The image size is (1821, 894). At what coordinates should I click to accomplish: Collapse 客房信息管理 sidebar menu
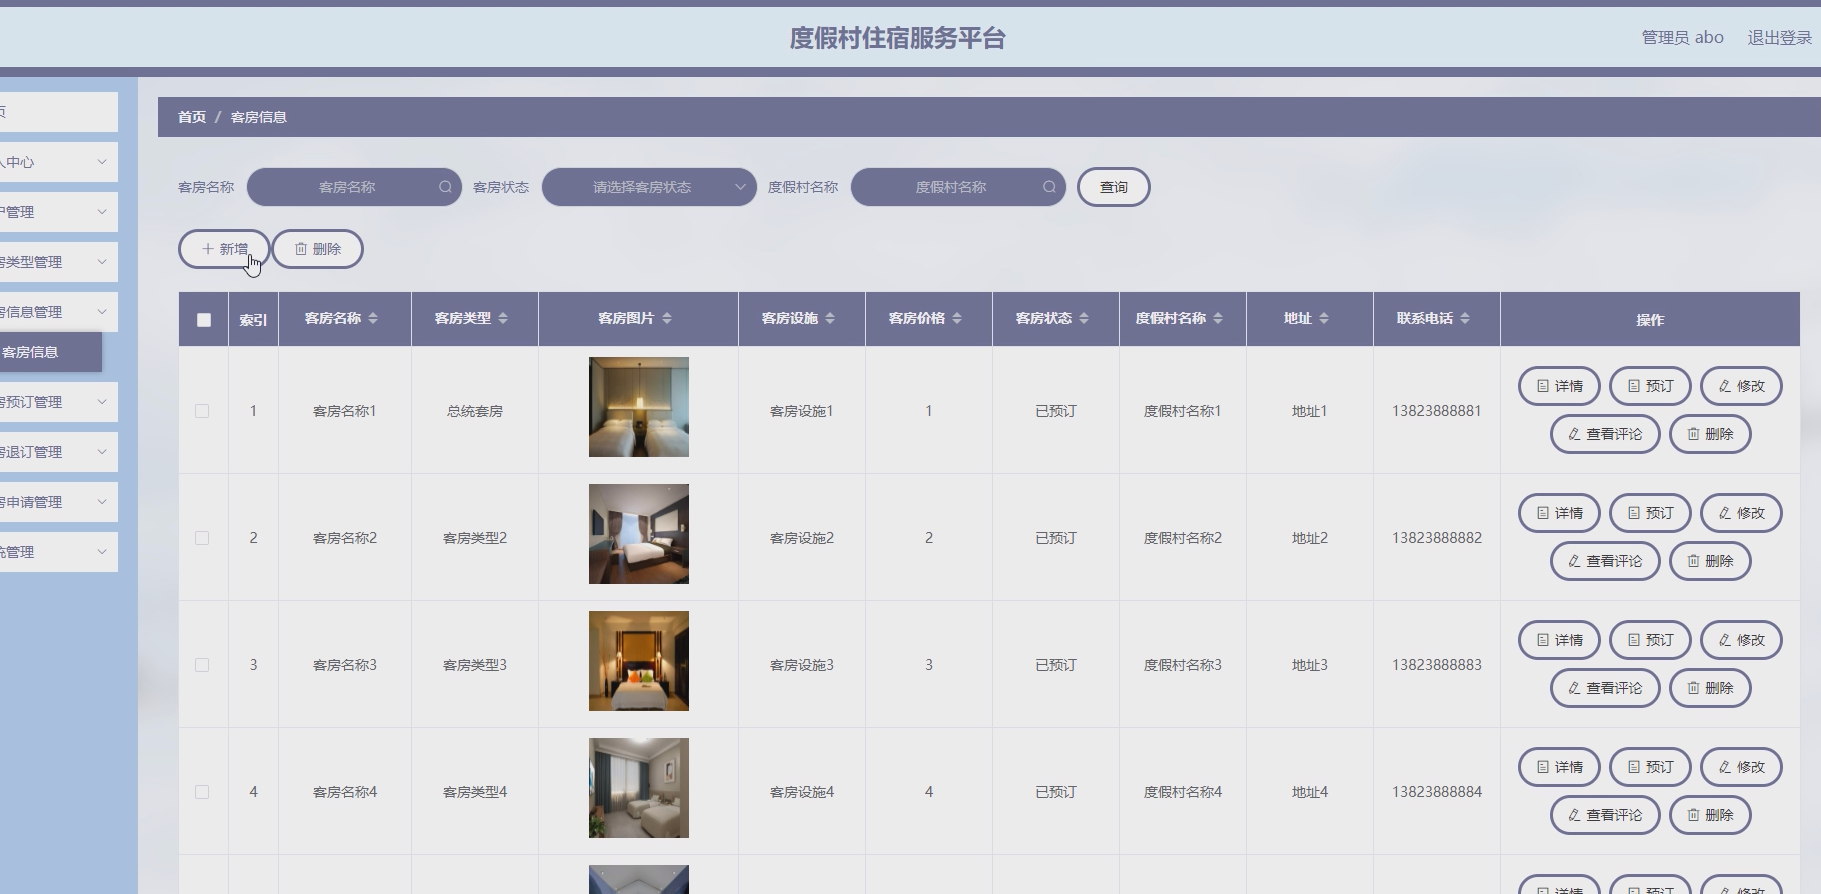point(57,312)
